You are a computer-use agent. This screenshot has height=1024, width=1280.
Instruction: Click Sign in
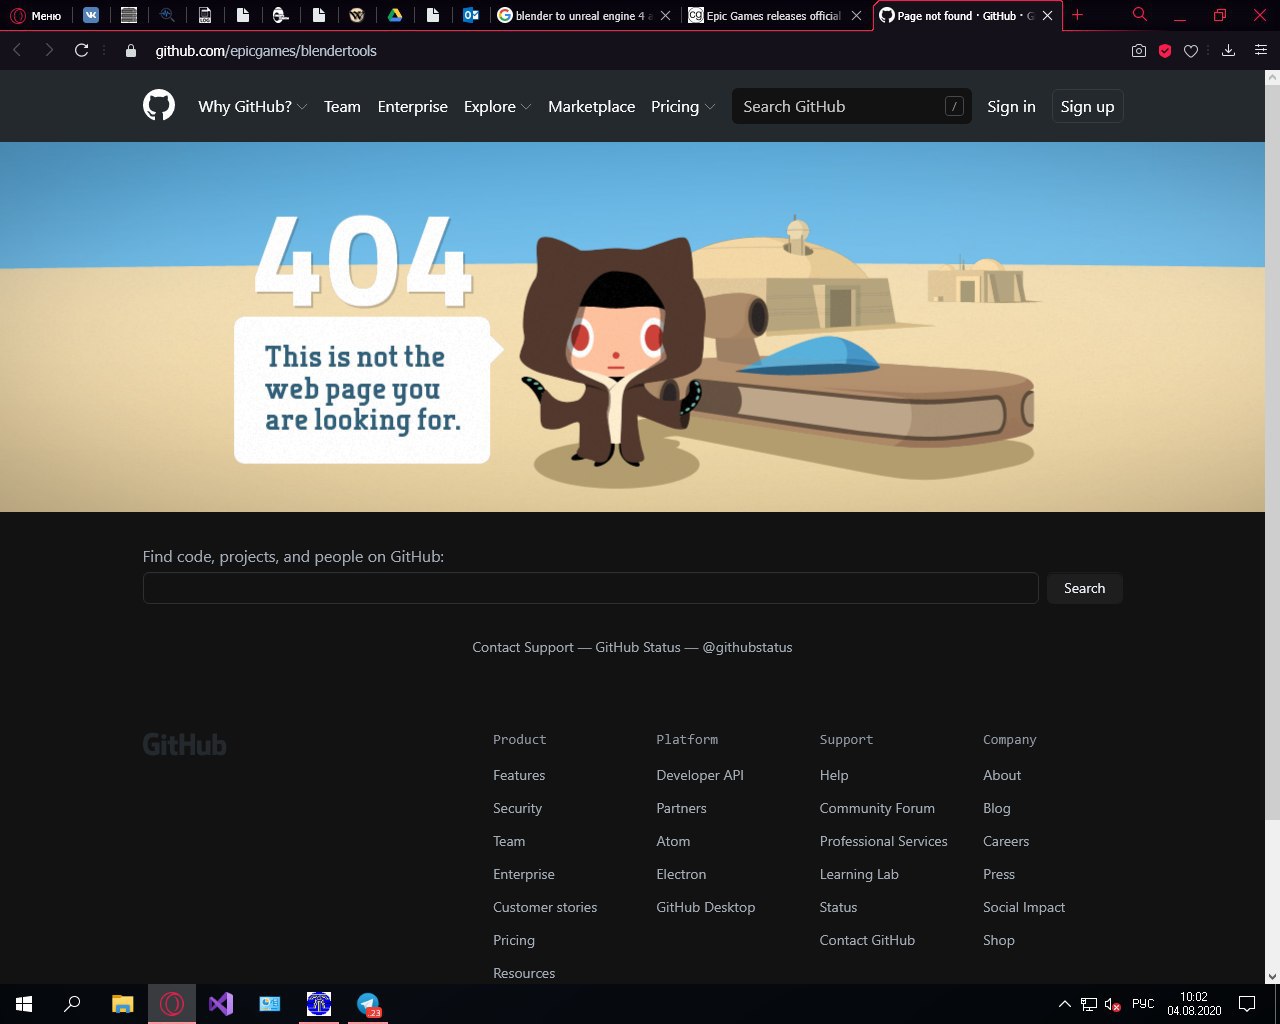(1011, 107)
